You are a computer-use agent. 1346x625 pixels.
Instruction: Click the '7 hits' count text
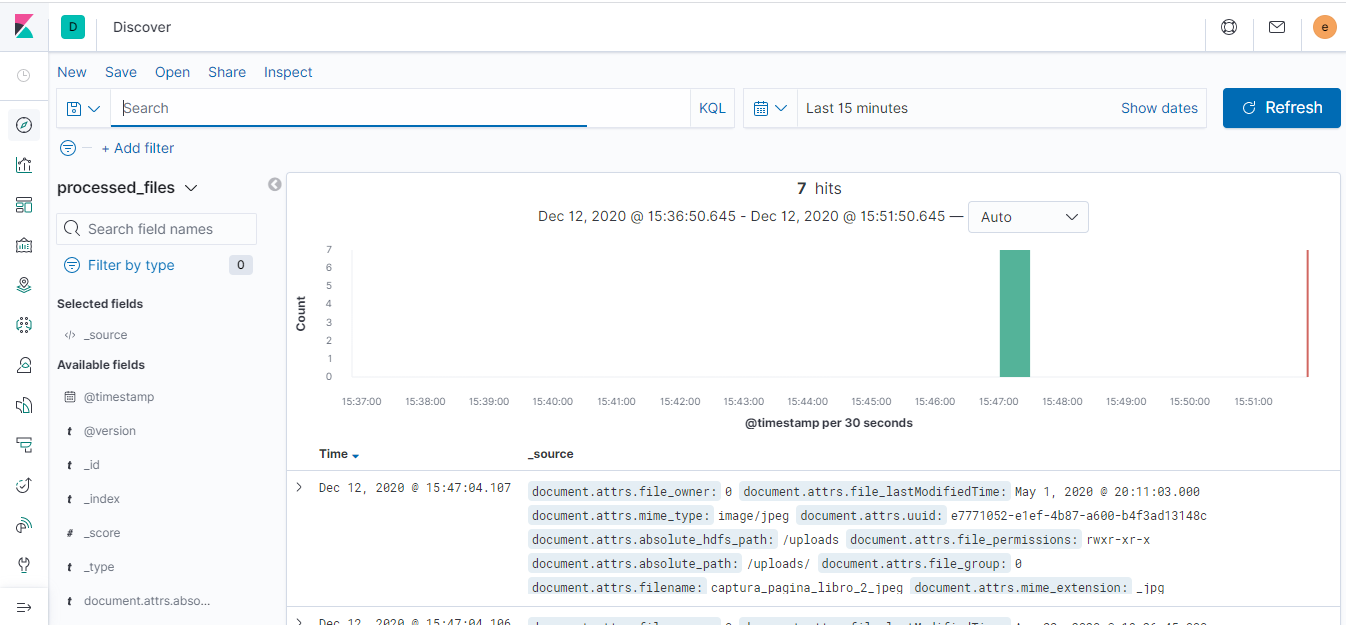[x=819, y=188]
